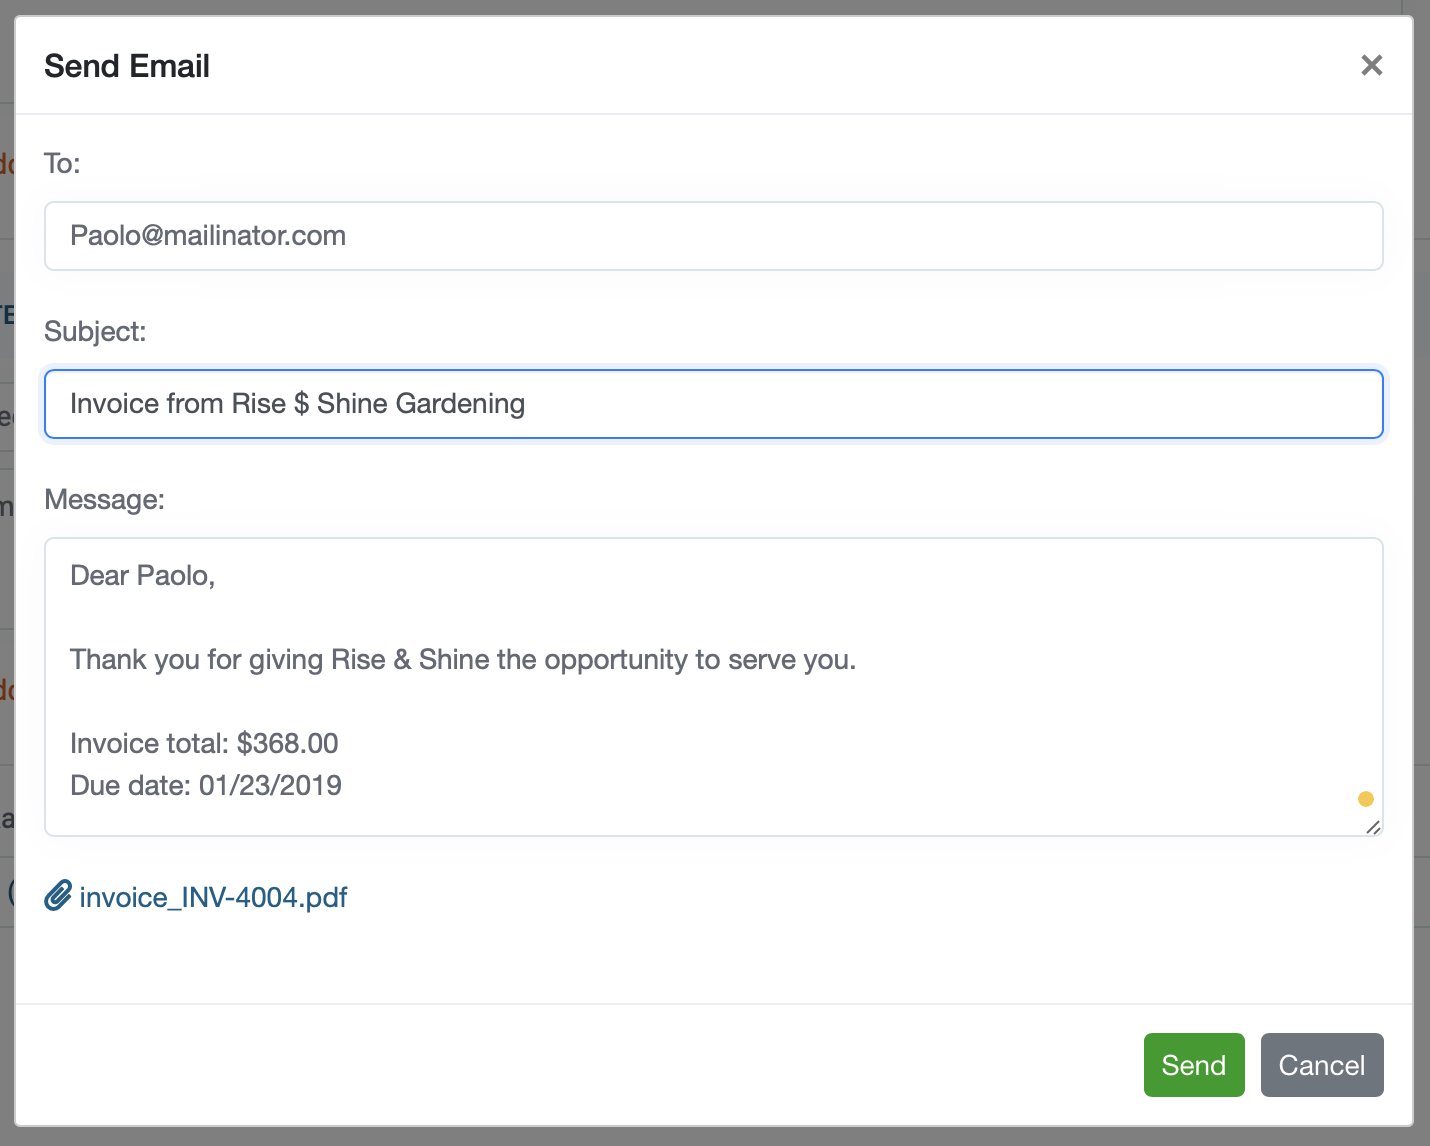Click the 'Thank you for giving' sentence
1430x1146 pixels.
[463, 660]
